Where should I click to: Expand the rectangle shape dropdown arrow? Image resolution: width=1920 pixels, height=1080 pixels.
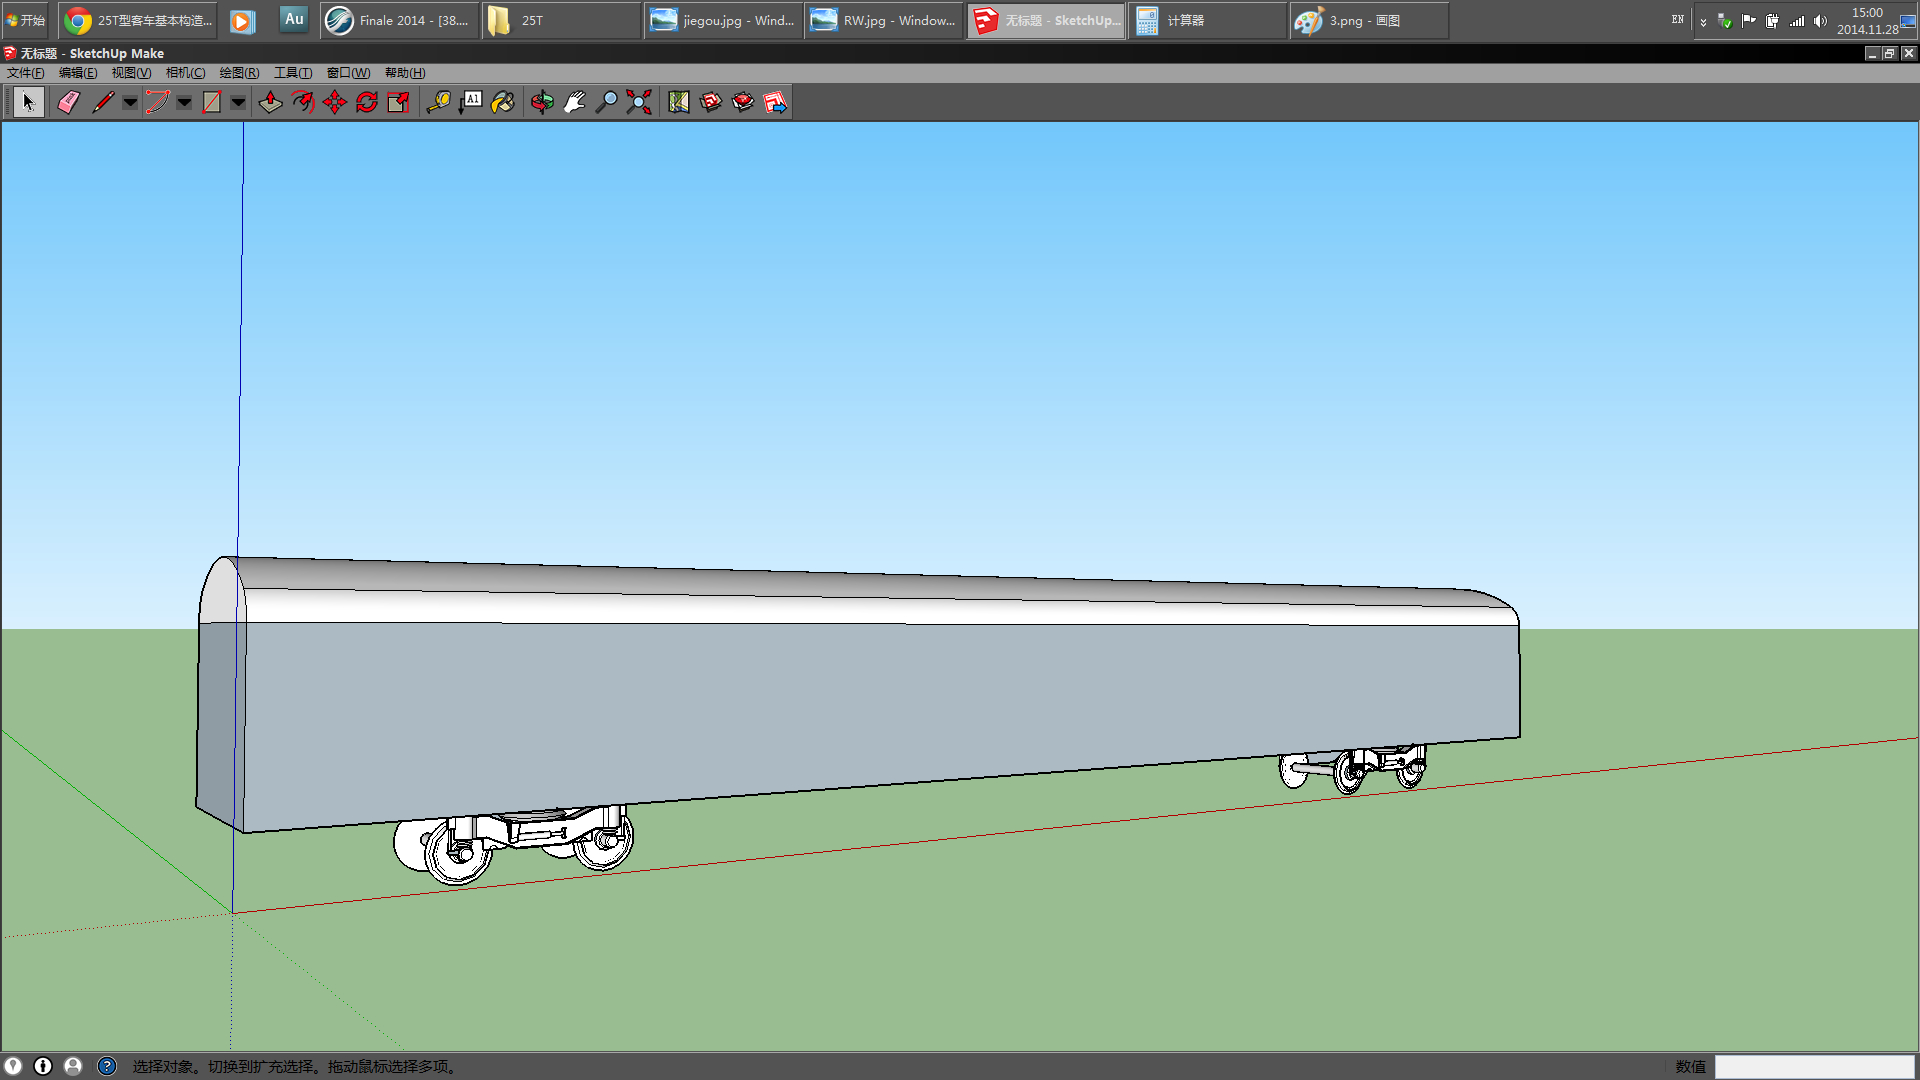point(238,102)
